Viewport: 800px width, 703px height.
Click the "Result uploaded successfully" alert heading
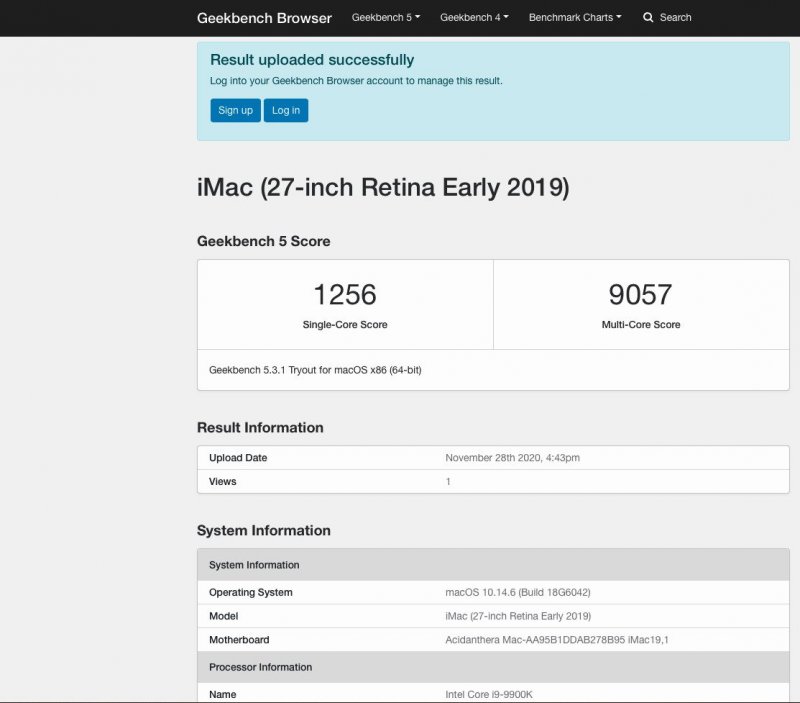pos(312,60)
